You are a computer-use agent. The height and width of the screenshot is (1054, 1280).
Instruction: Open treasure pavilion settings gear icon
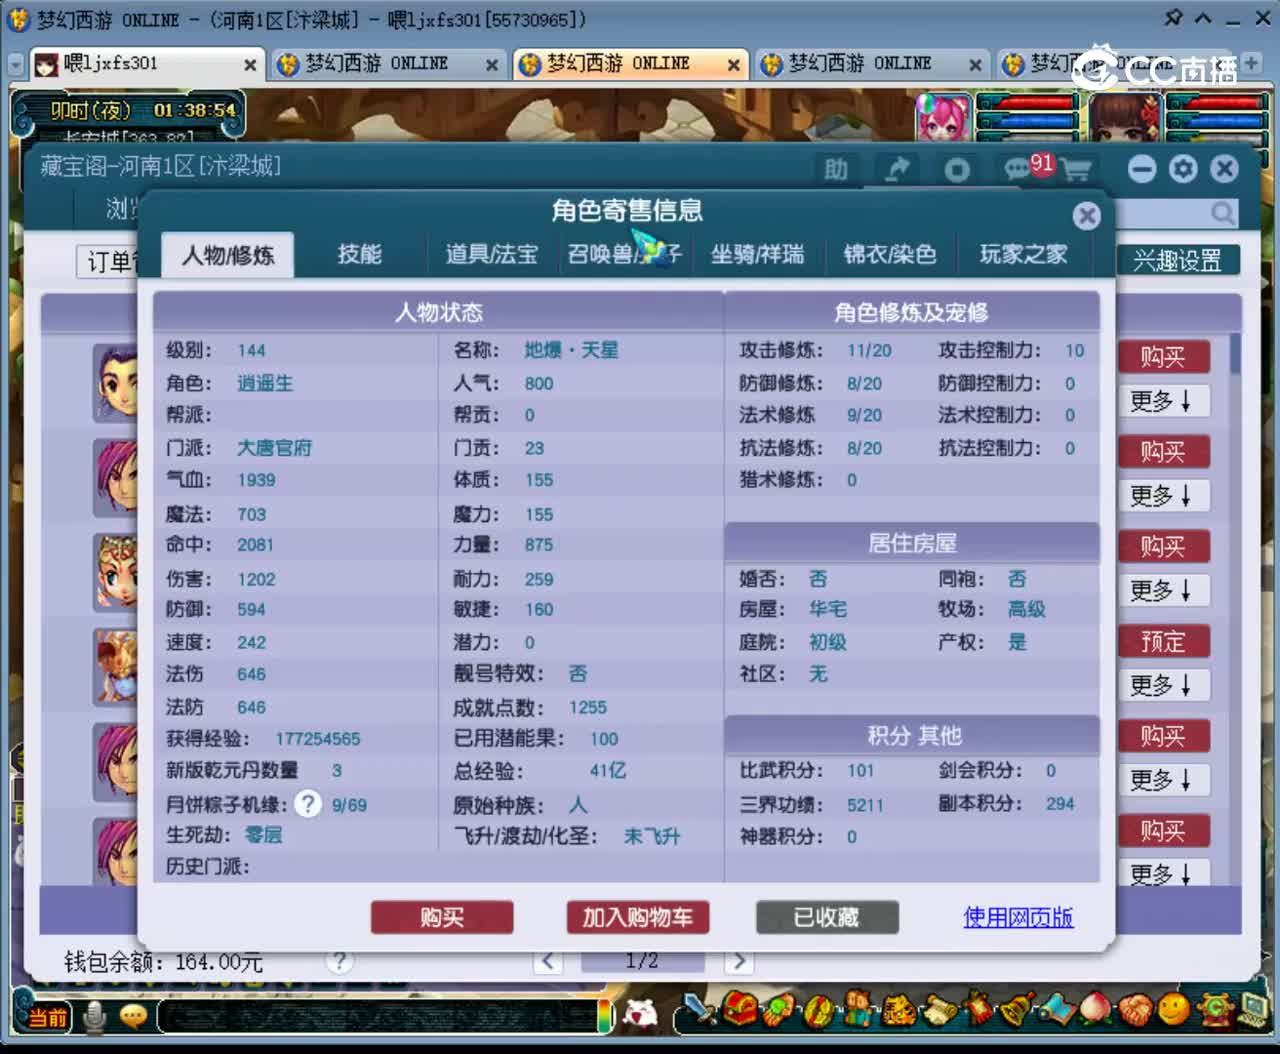[x=1183, y=168]
